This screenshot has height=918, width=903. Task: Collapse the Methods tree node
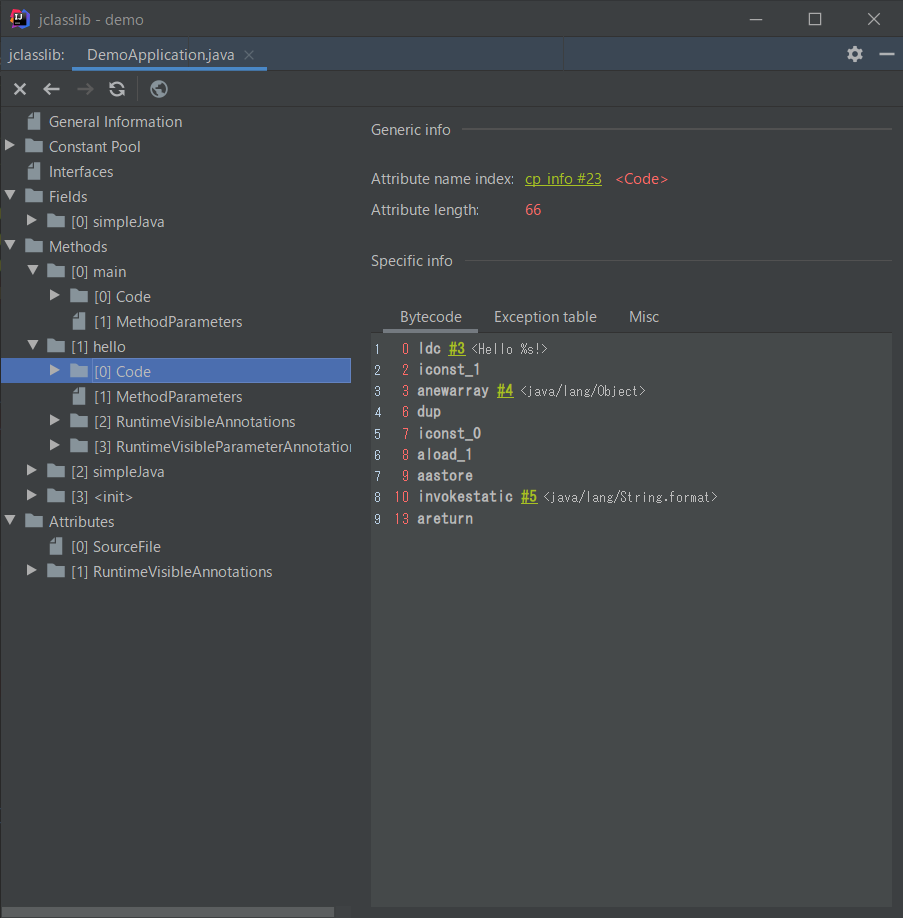(x=11, y=246)
